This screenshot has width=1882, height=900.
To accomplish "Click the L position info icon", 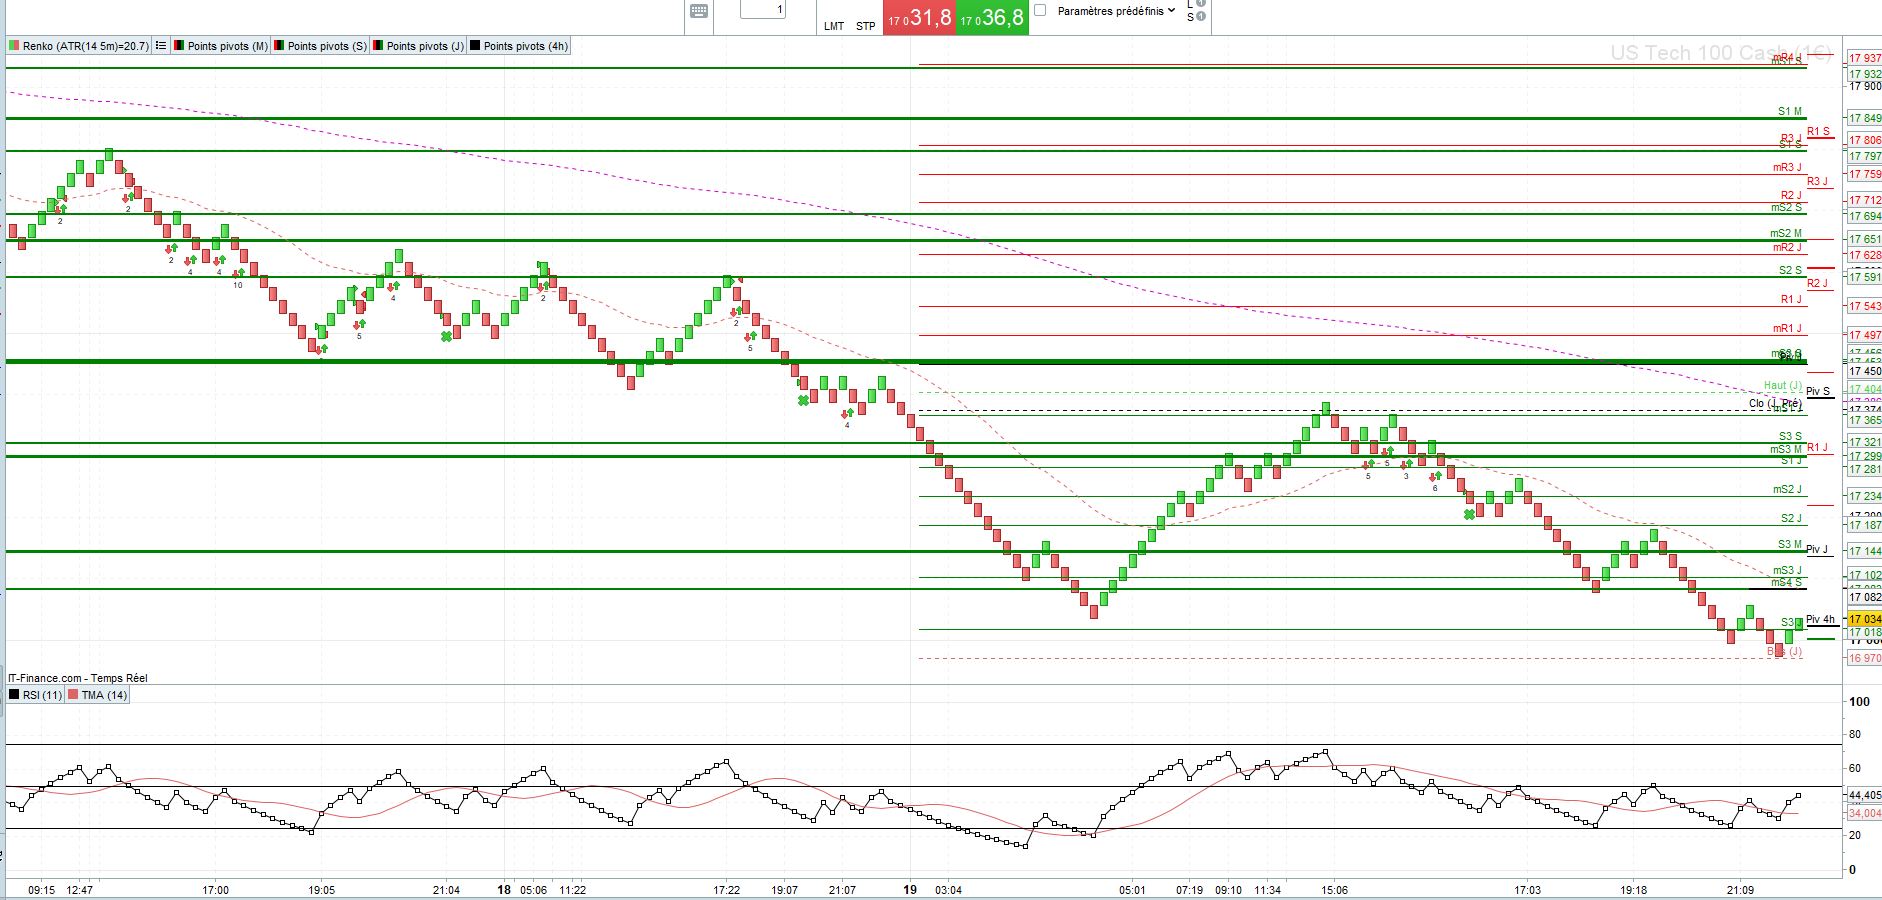I will click(x=1201, y=4).
